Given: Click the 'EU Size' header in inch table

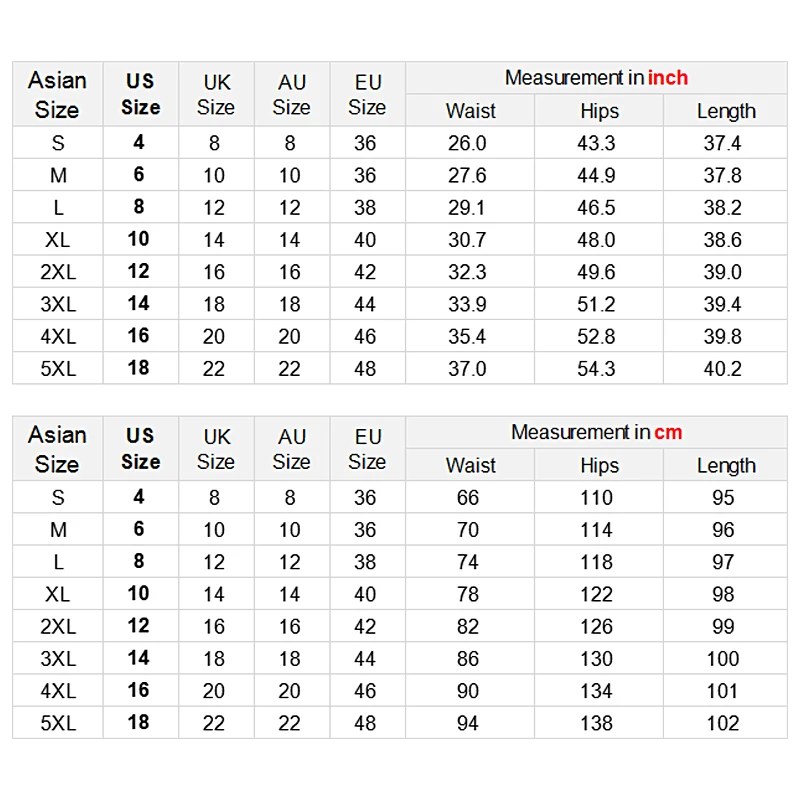Looking at the screenshot, I should (367, 95).
